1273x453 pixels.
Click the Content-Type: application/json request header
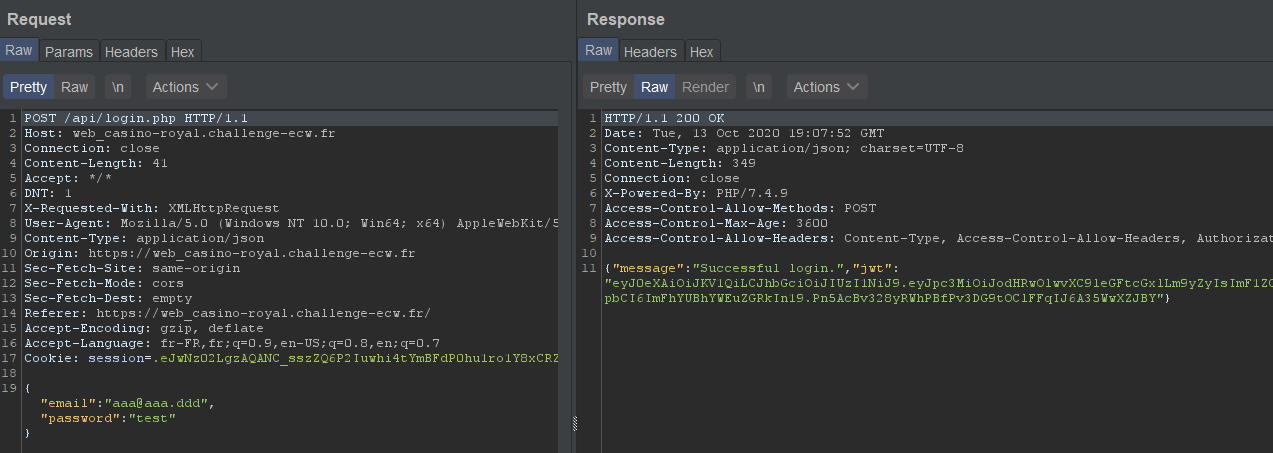pyautogui.click(x=144, y=238)
